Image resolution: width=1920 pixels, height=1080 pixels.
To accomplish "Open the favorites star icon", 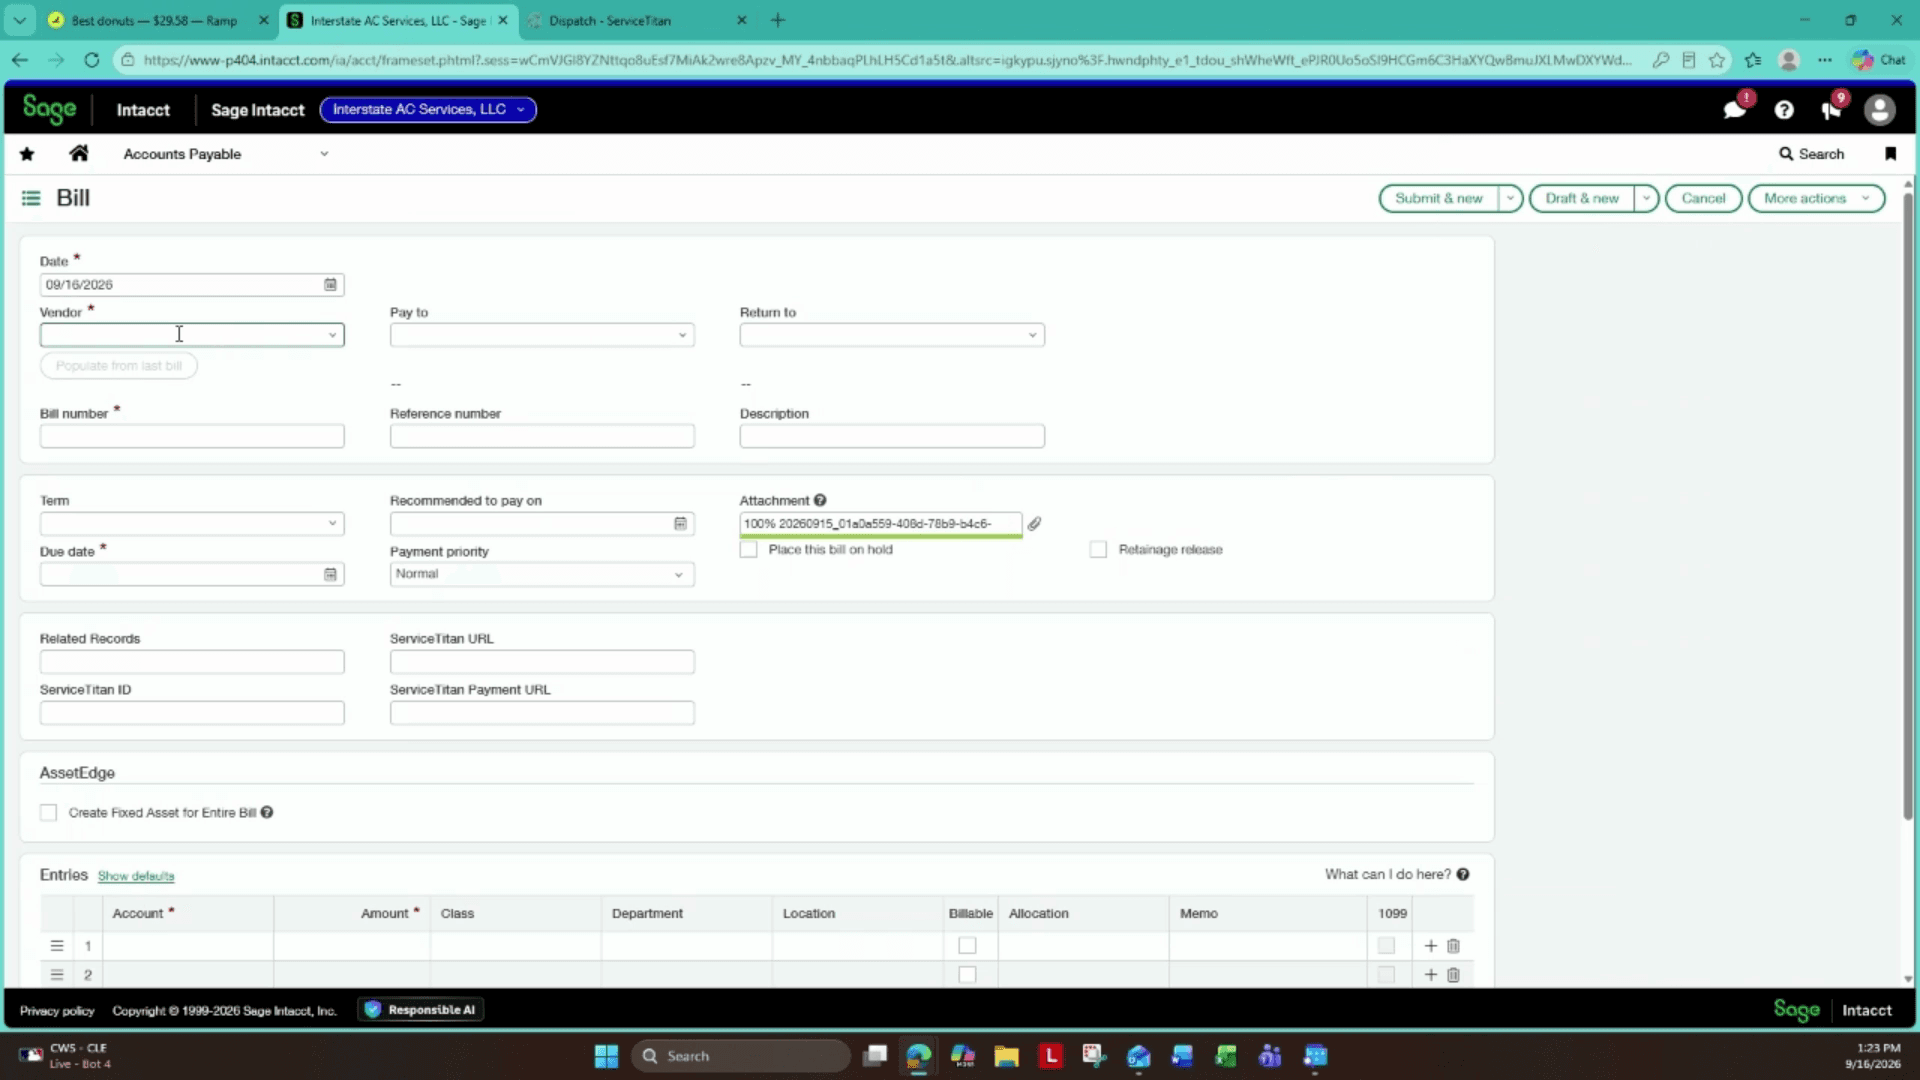I will (27, 154).
